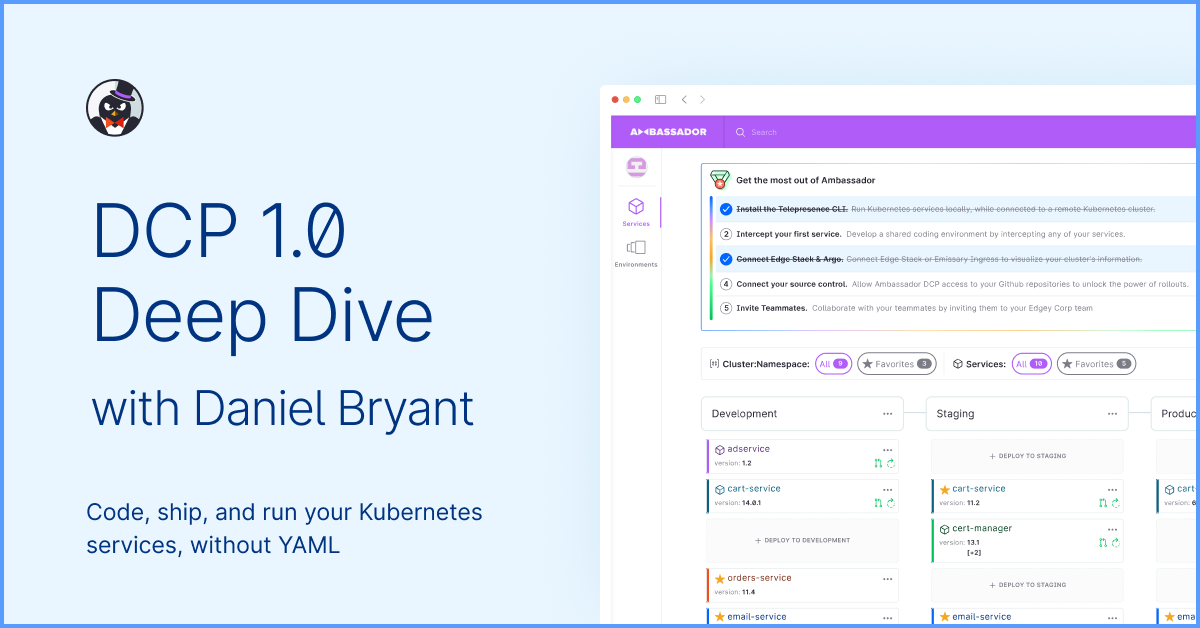Click the star on Staging email-service card
1200x628 pixels.
click(x=944, y=617)
